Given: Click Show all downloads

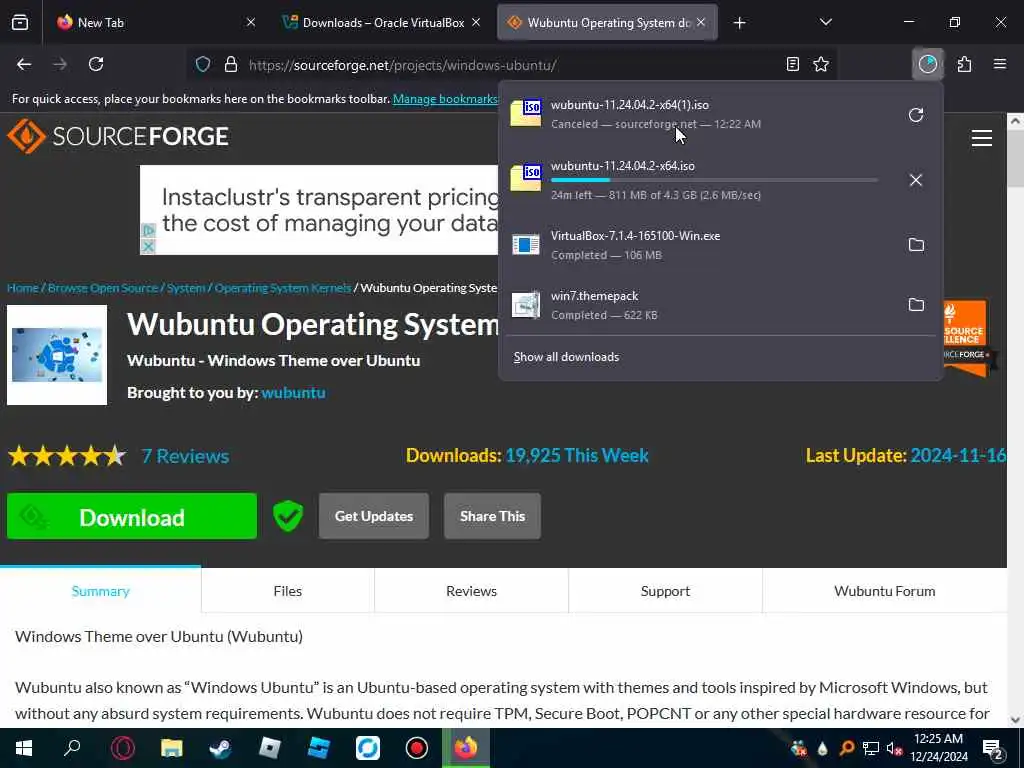Looking at the screenshot, I should coord(566,357).
